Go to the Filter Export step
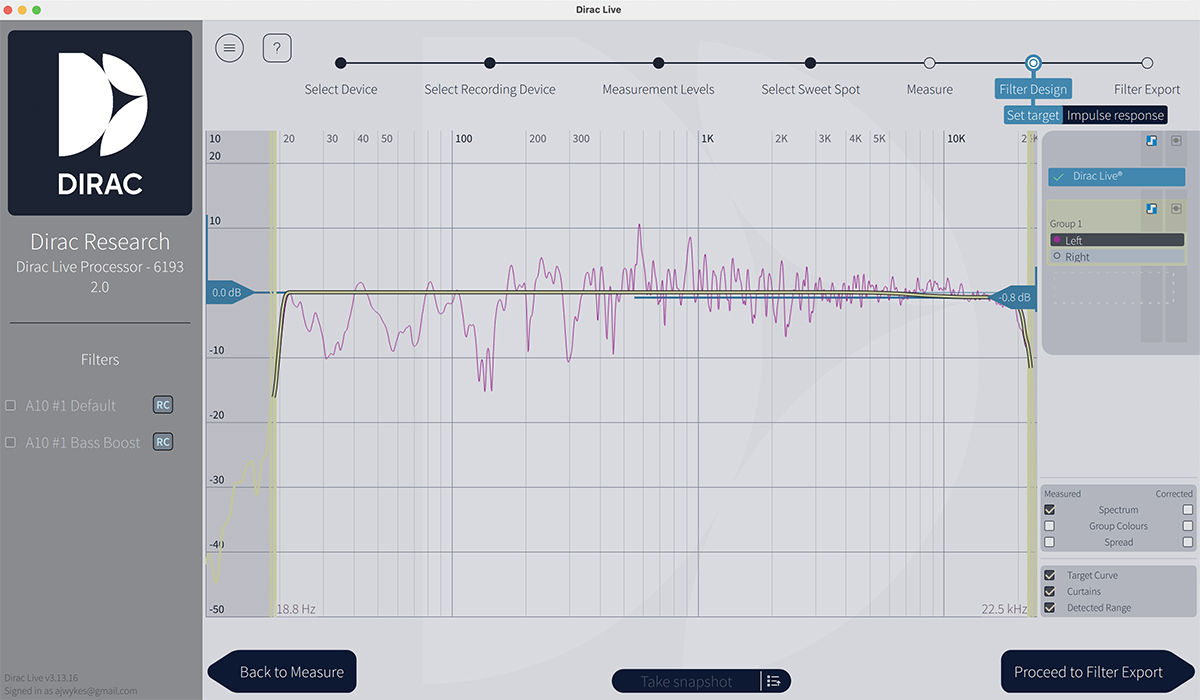The image size is (1200, 700). click(1147, 64)
